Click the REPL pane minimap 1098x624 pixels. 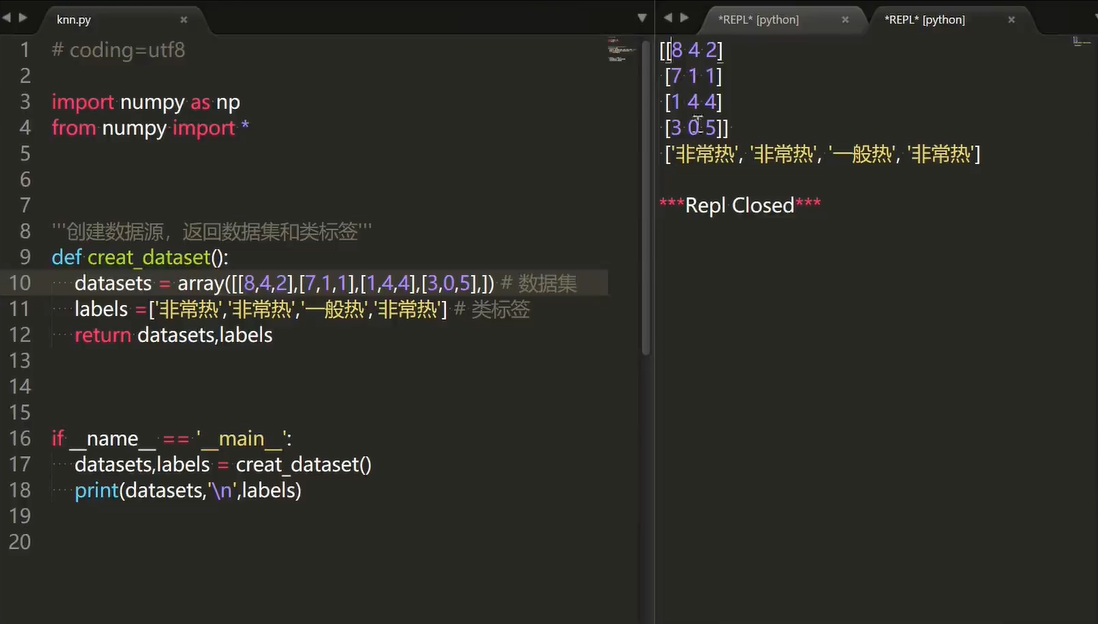click(x=1083, y=42)
